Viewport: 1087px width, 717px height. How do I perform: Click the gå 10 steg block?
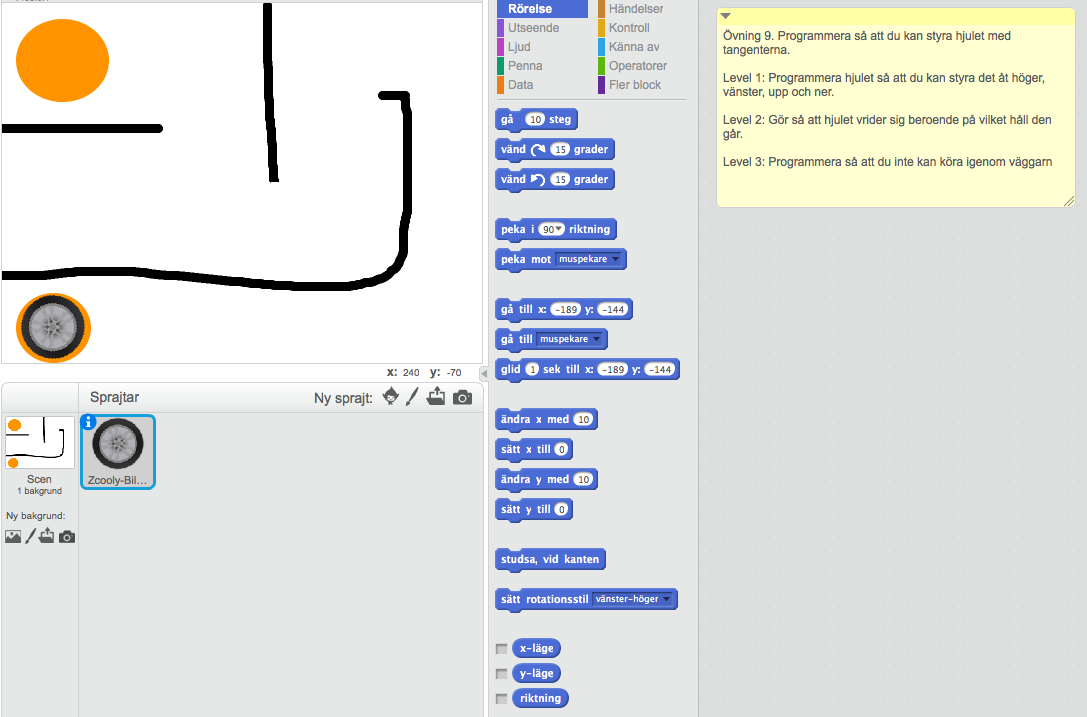536,120
